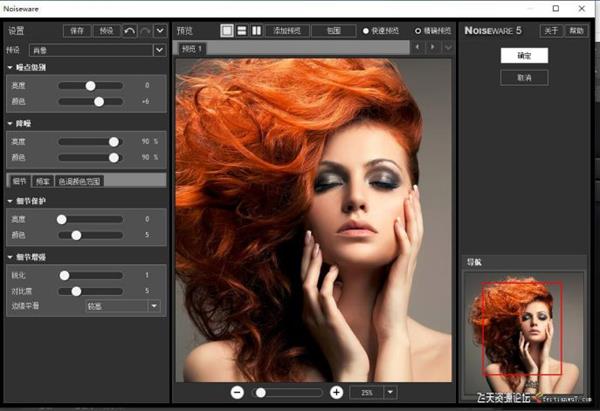The image size is (600, 411).
Task: Select the 快速预览 radio button
Action: pyautogui.click(x=366, y=31)
